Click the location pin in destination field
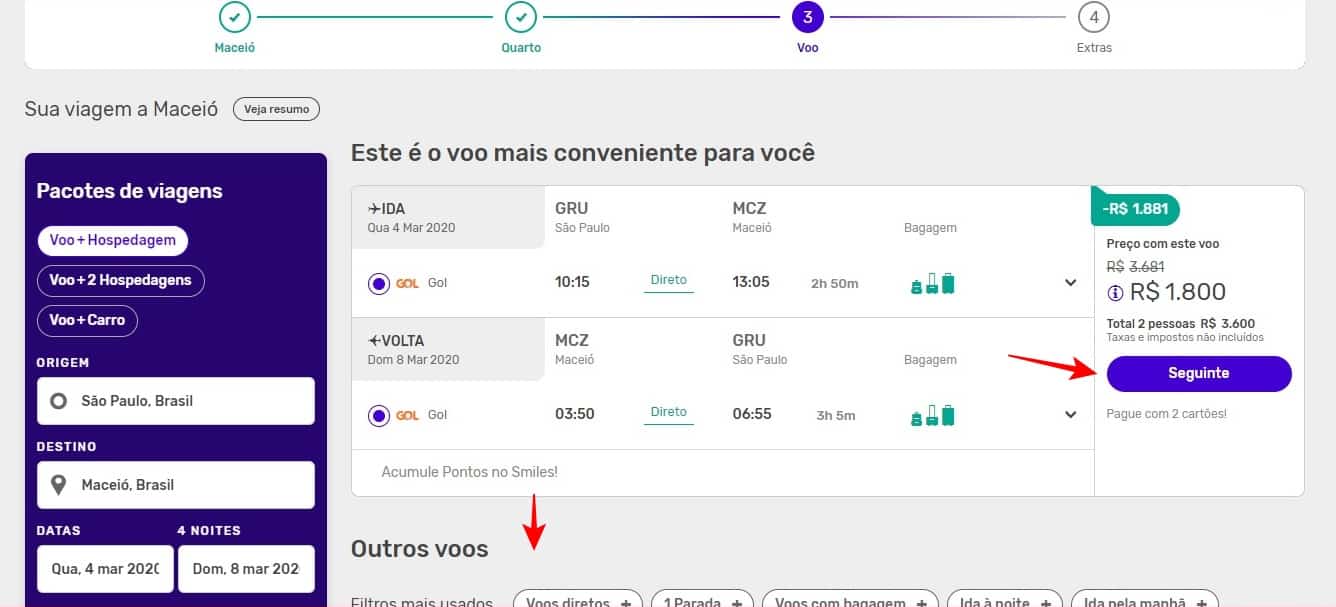Image resolution: width=1336 pixels, height=607 pixels. point(59,485)
